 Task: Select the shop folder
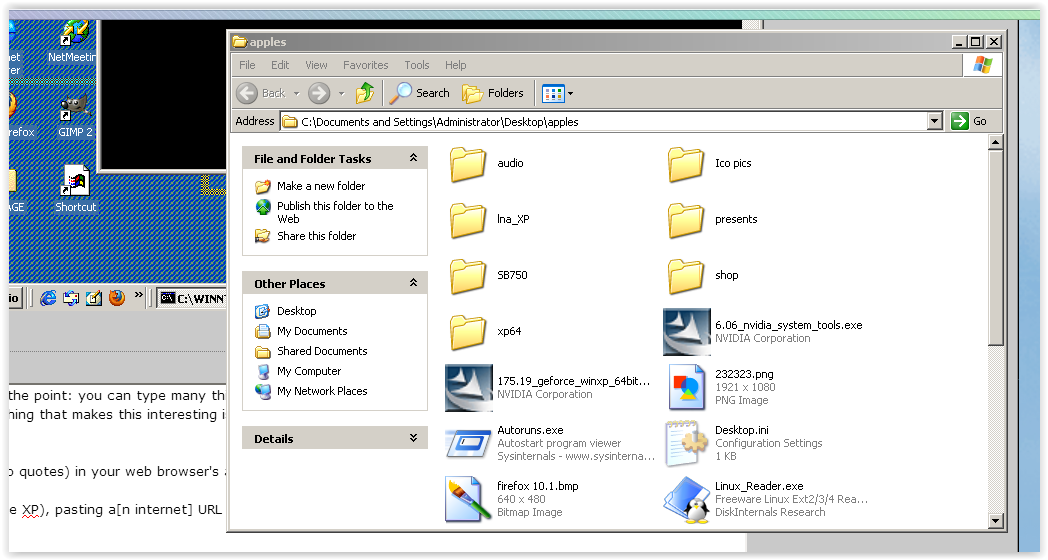(686, 276)
